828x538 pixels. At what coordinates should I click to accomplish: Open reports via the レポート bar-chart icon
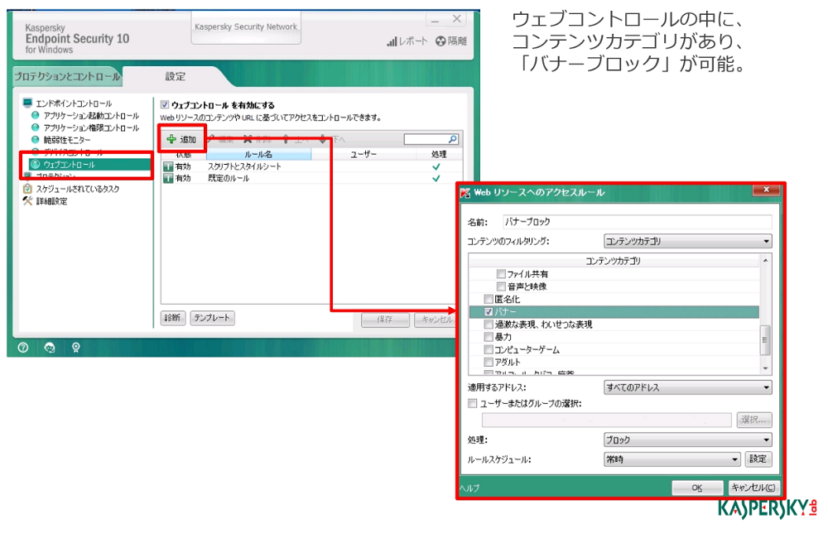coord(391,41)
